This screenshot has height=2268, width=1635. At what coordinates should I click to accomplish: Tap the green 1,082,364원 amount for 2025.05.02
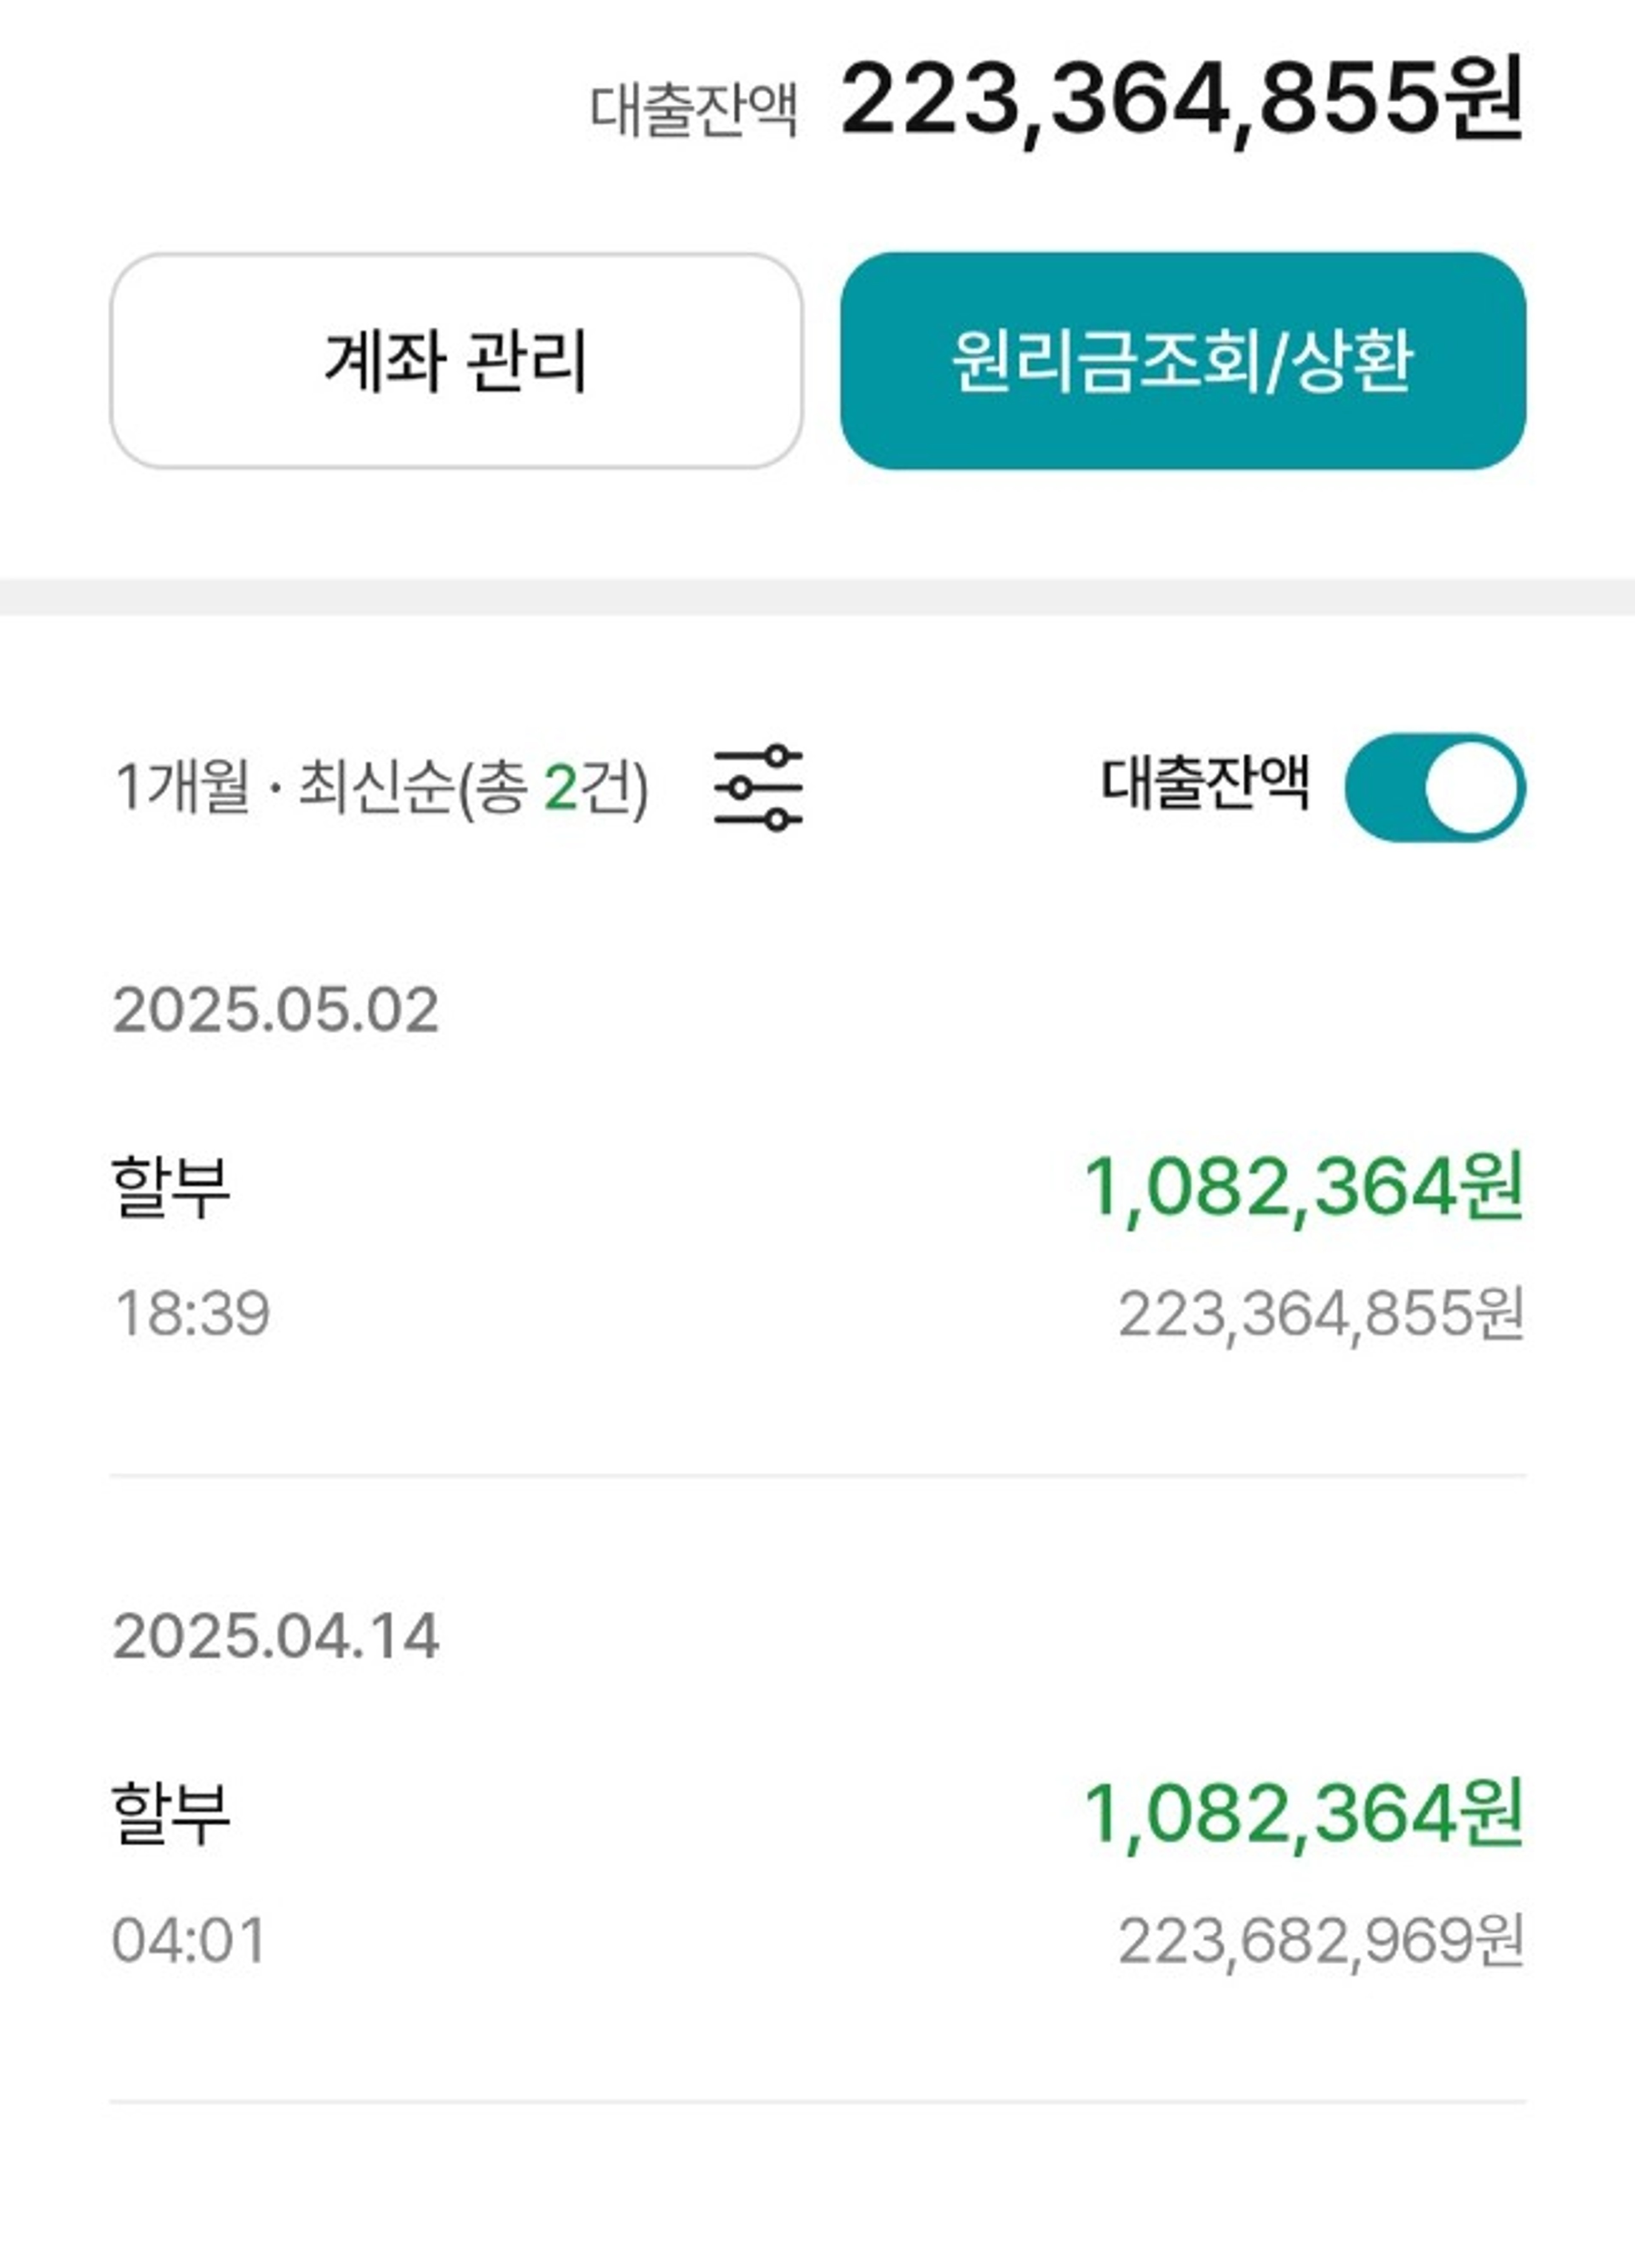[x=1303, y=1187]
